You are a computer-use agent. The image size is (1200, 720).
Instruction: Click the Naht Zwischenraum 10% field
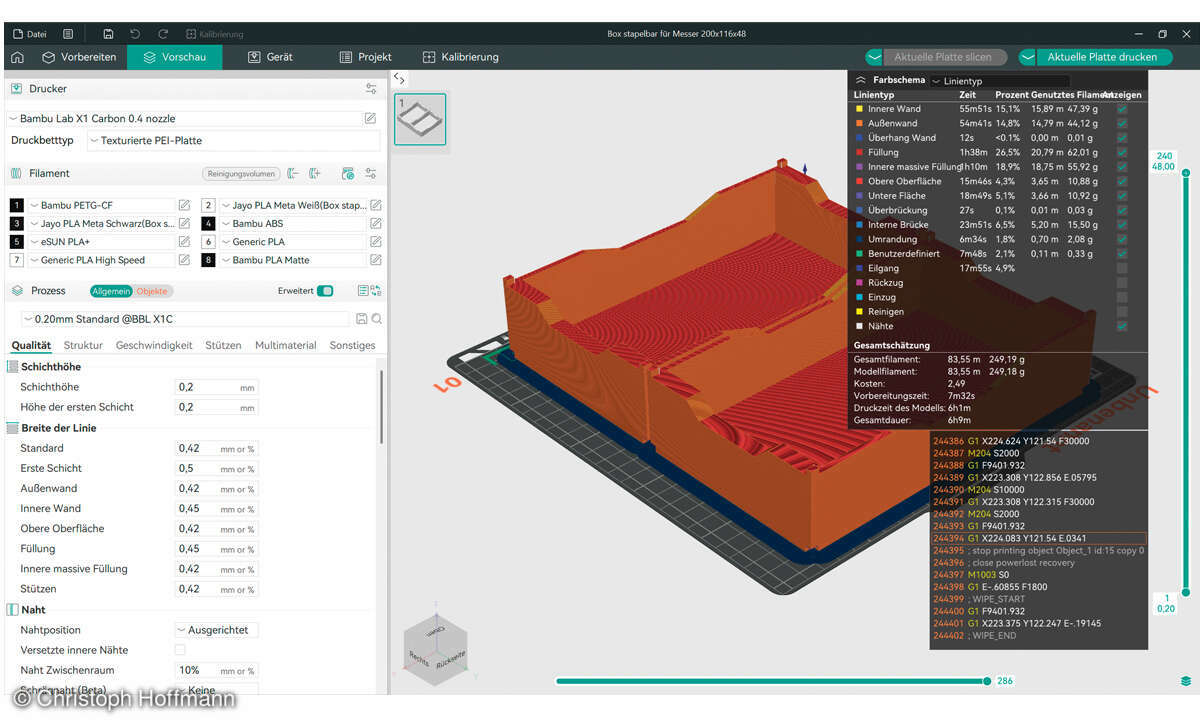[x=216, y=670]
